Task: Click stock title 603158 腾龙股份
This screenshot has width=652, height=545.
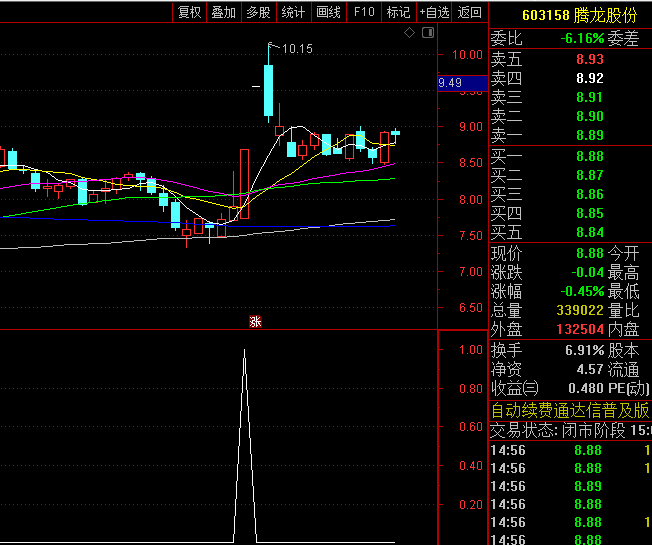Action: point(580,15)
